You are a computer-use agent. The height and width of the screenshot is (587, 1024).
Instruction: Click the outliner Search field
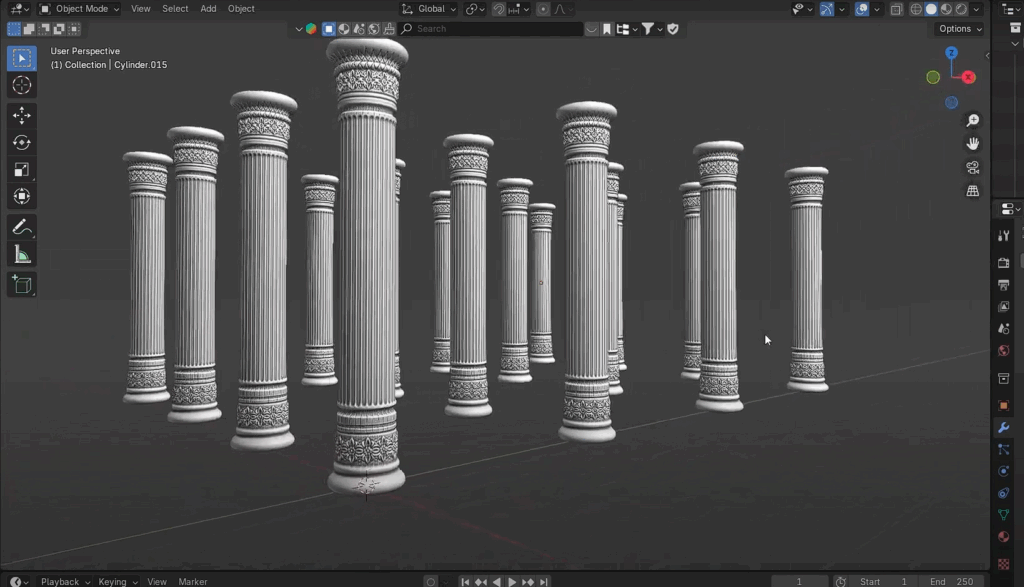490,29
